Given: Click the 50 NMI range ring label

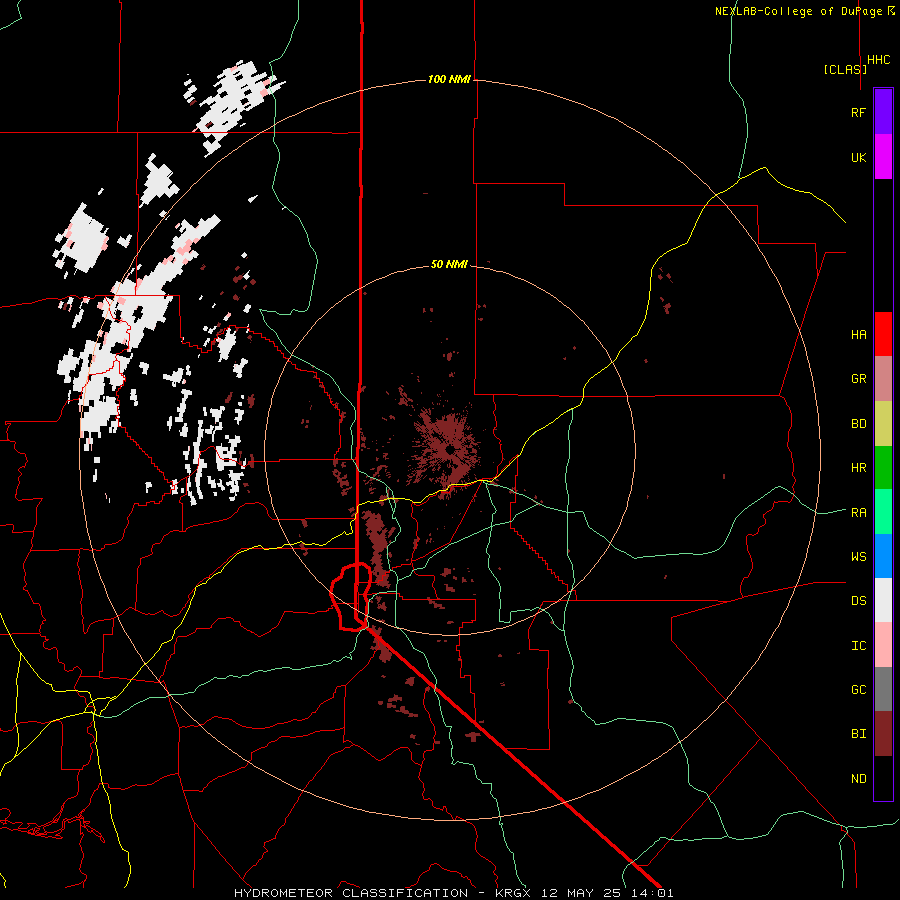Looking at the screenshot, I should [449, 264].
